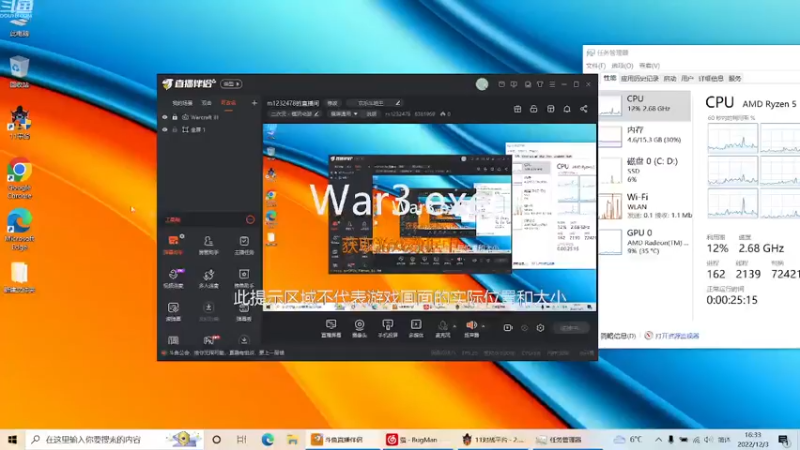The width and height of the screenshot is (800, 450).
Task: Open the hamburger menu in title bar
Action: tap(552, 84)
